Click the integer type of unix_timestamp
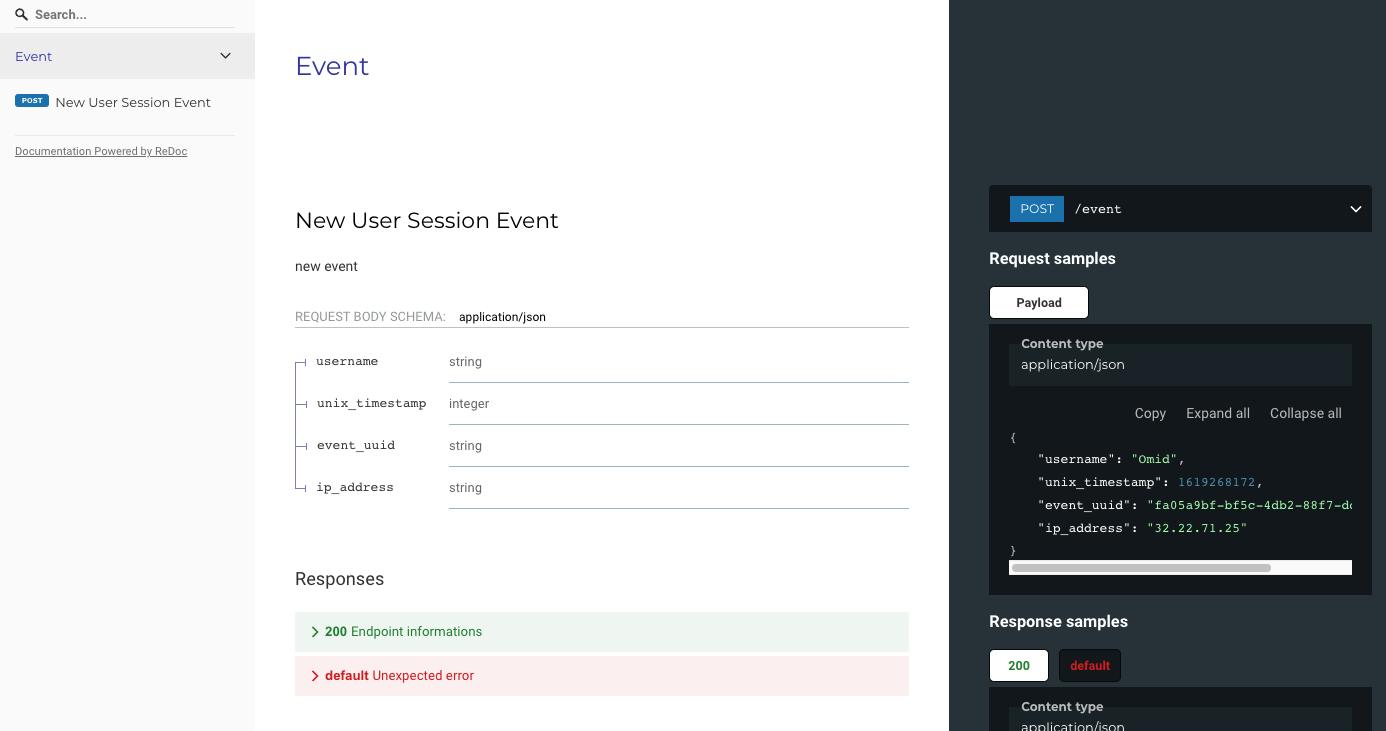Screen dimensions: 1386x731 pos(469,404)
